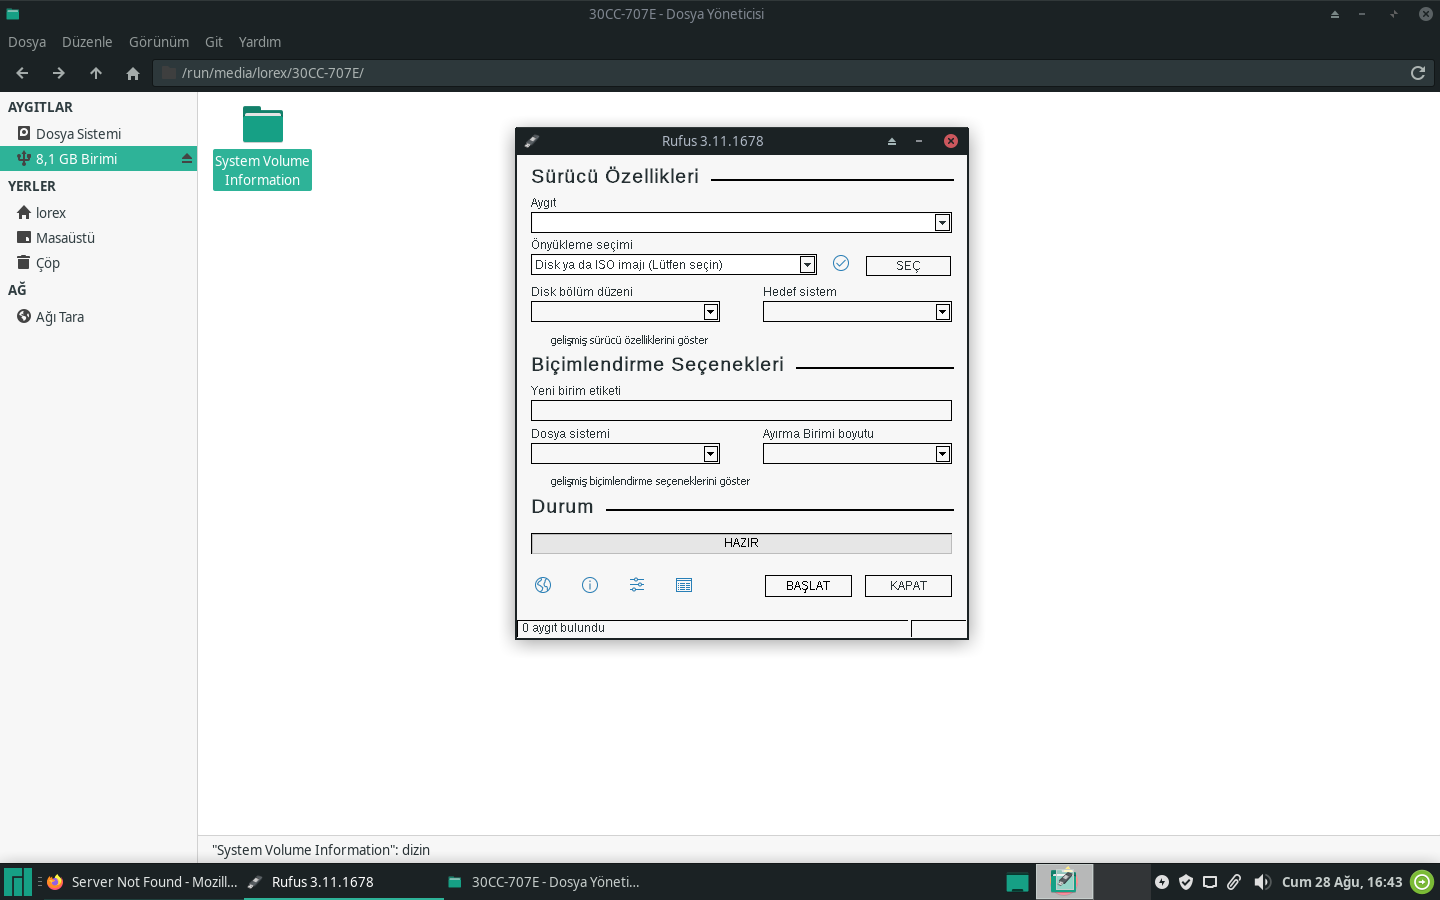Open the clipboard paperclip tray icon

point(1234,882)
